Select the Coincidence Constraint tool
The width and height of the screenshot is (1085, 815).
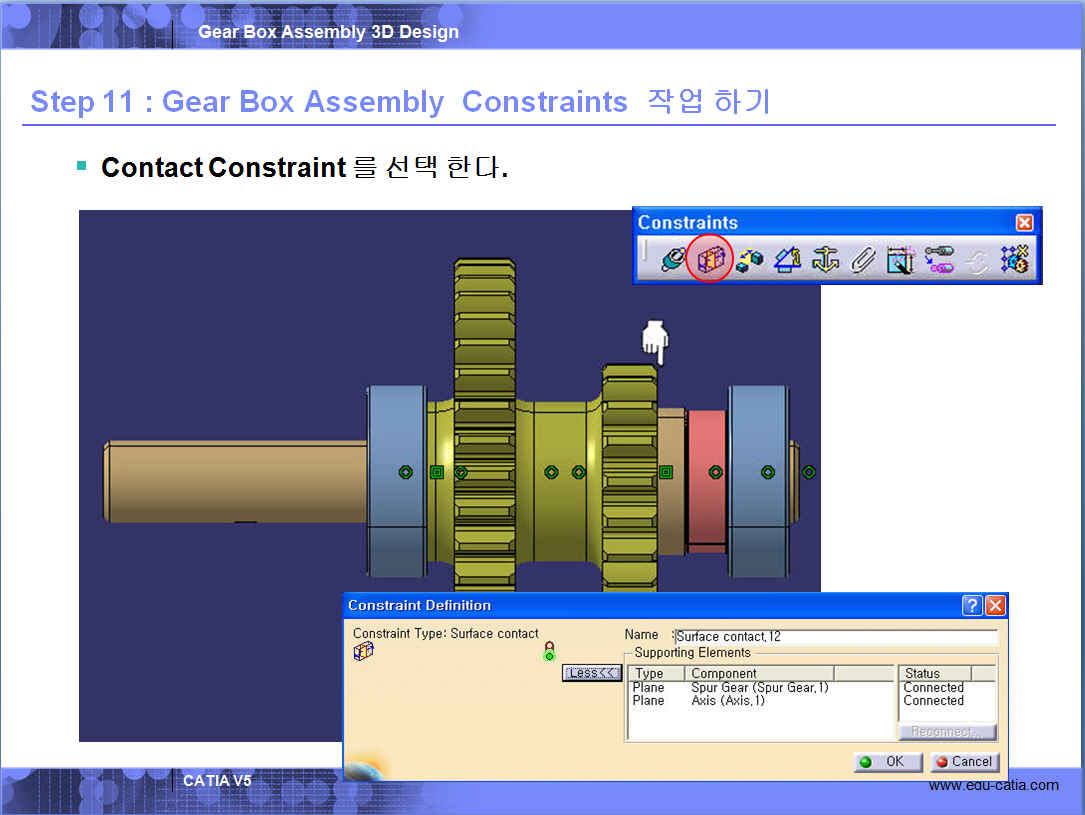click(x=672, y=260)
